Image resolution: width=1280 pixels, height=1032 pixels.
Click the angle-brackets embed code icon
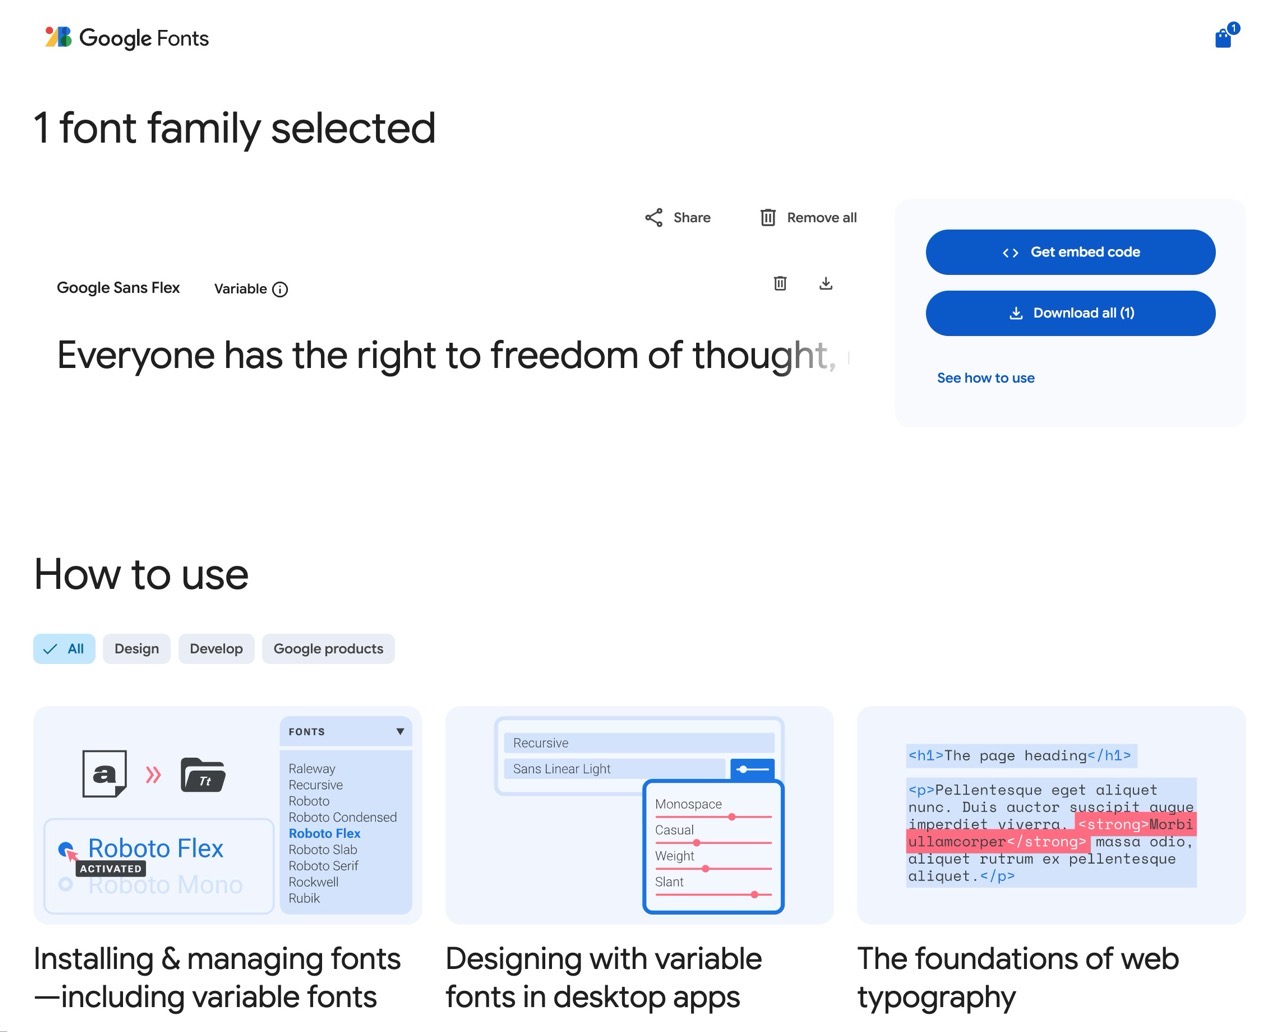point(1010,252)
